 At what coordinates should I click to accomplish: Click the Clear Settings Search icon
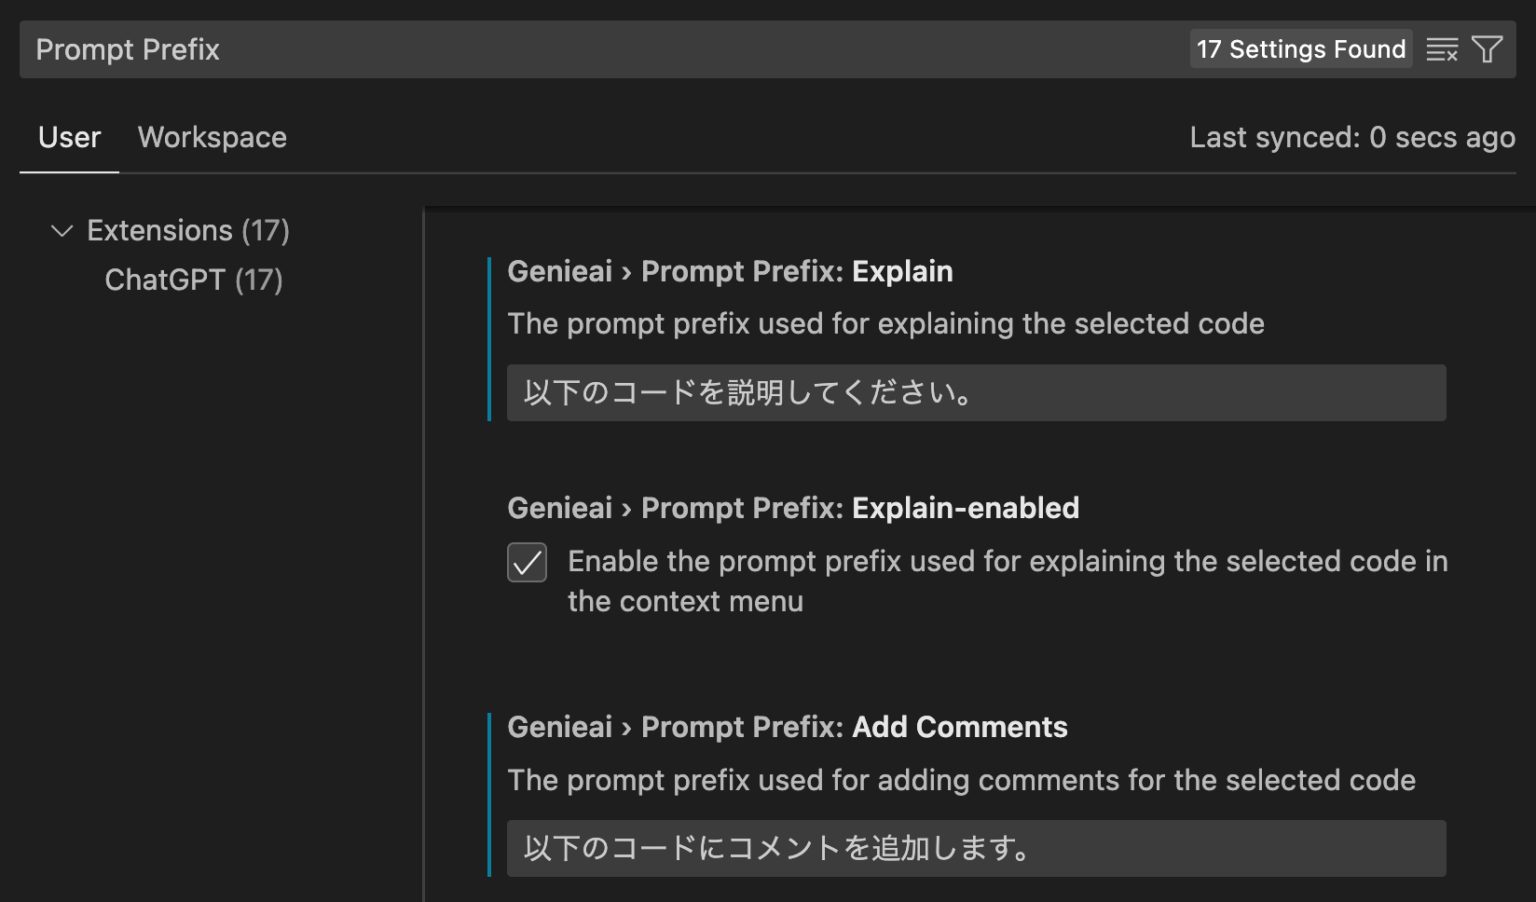pos(1442,48)
